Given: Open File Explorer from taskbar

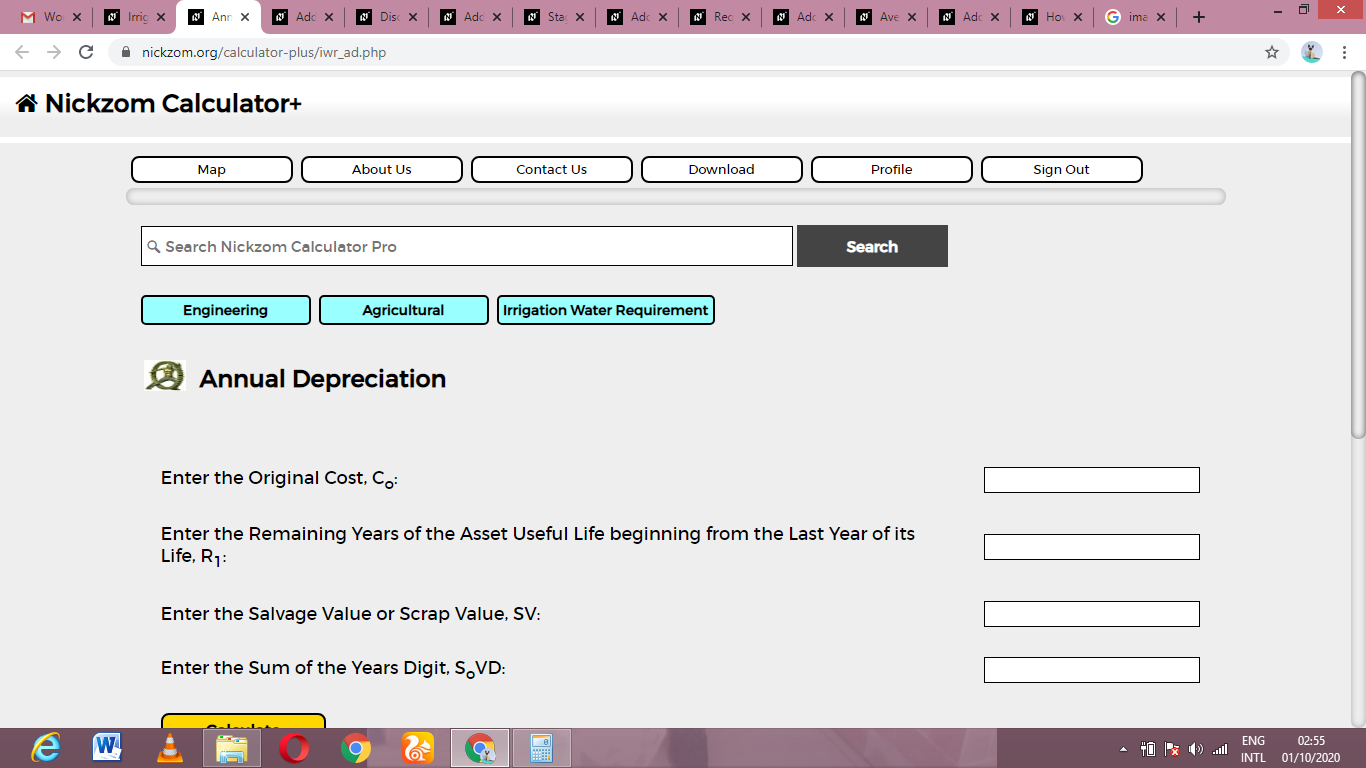Looking at the screenshot, I should click(232, 748).
